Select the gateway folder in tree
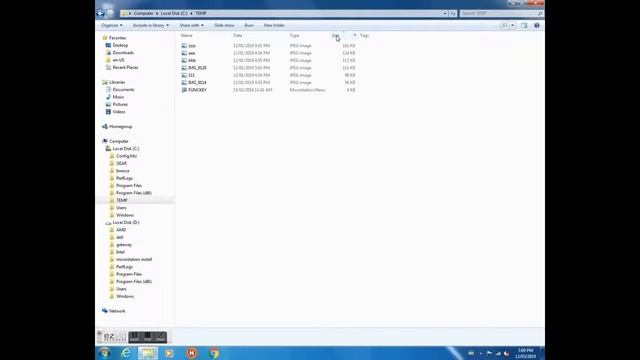The width and height of the screenshot is (640, 360). tap(124, 244)
